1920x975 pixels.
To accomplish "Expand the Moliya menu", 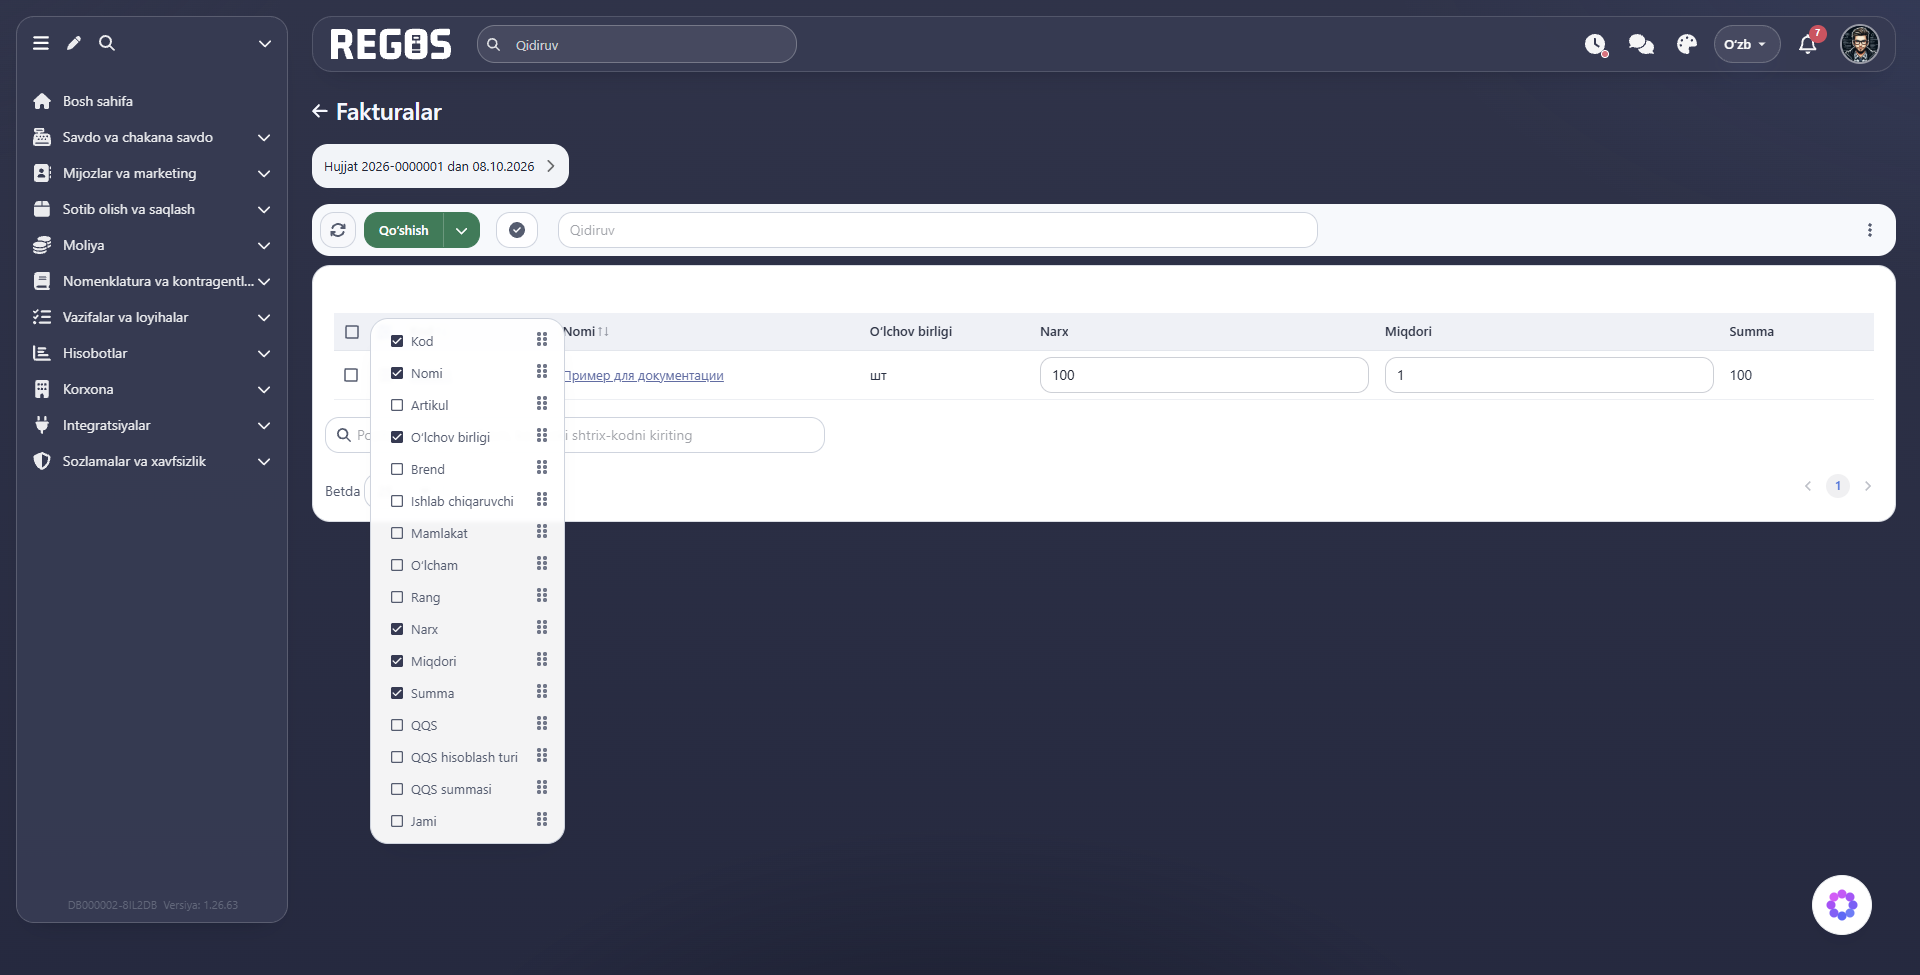I will [152, 245].
